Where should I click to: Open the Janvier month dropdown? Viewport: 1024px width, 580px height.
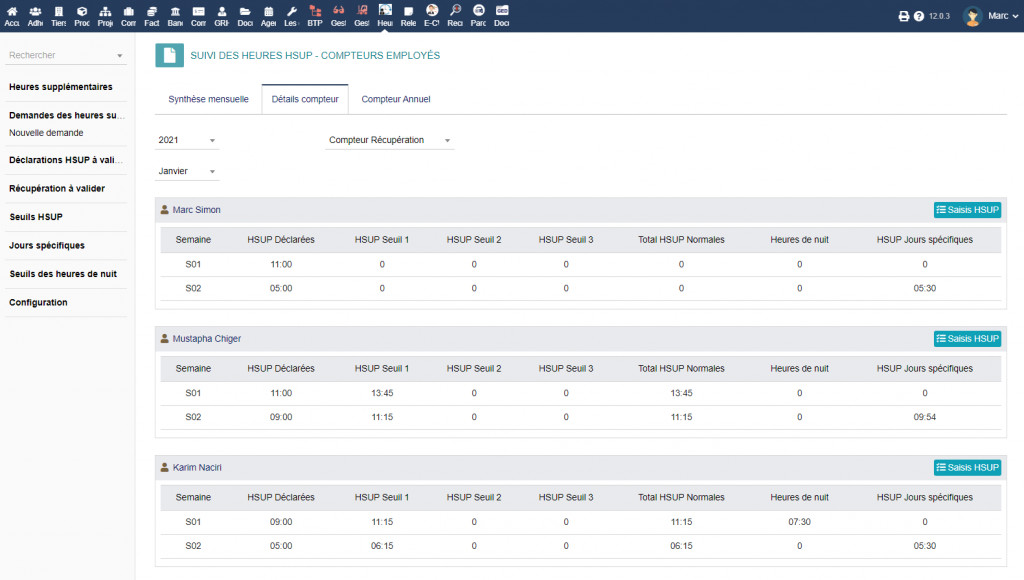[187, 172]
